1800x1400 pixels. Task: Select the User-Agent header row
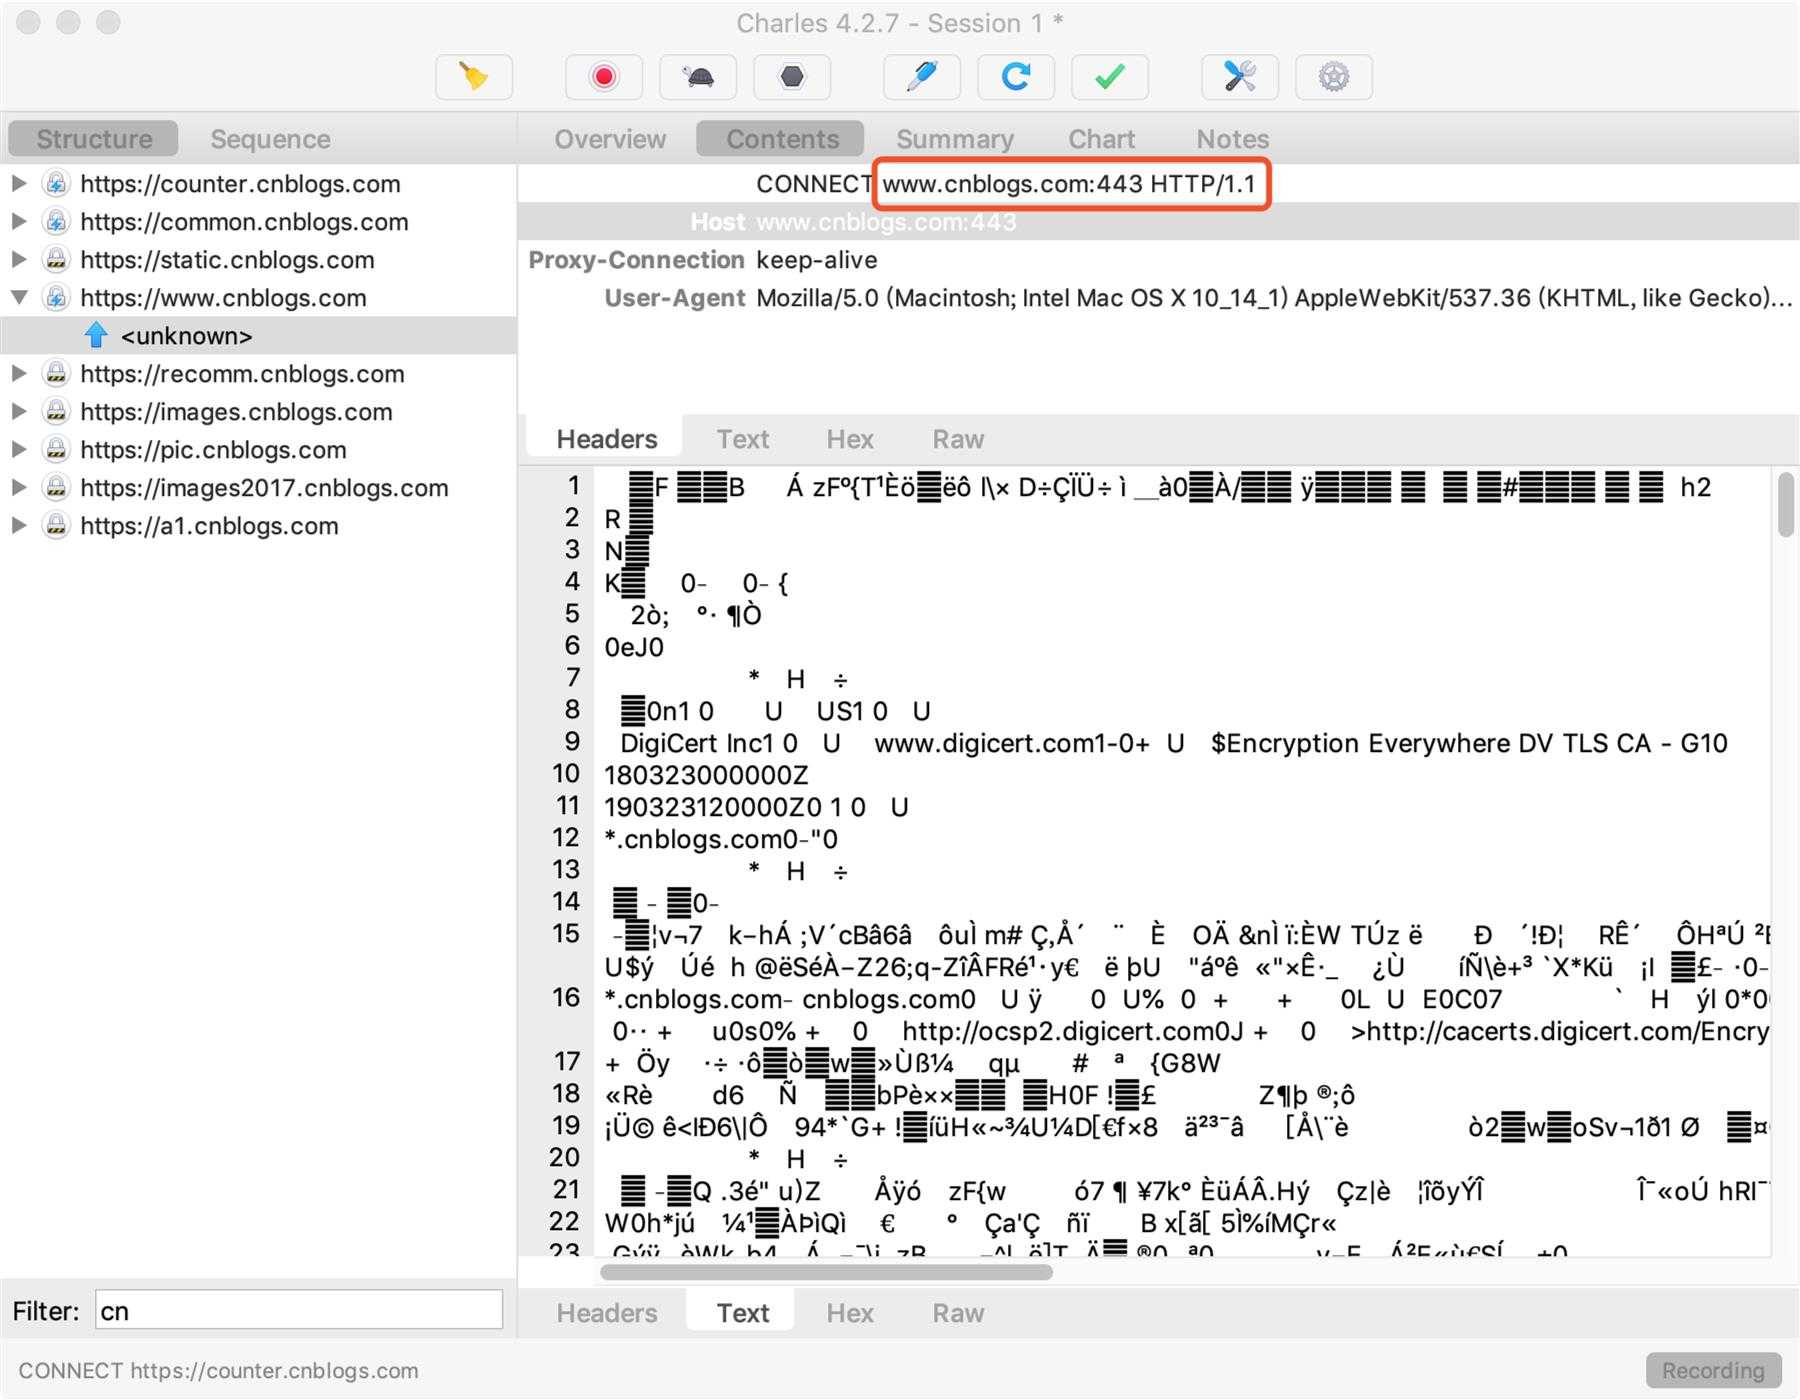[1158, 298]
